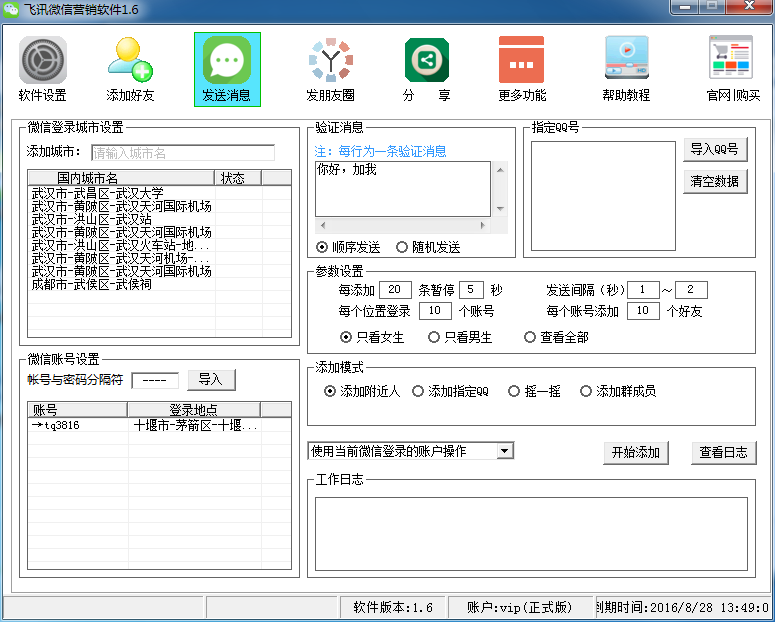Viewport: 775px width, 622px height.
Task: Click the 状态 column header
Action: click(238, 178)
